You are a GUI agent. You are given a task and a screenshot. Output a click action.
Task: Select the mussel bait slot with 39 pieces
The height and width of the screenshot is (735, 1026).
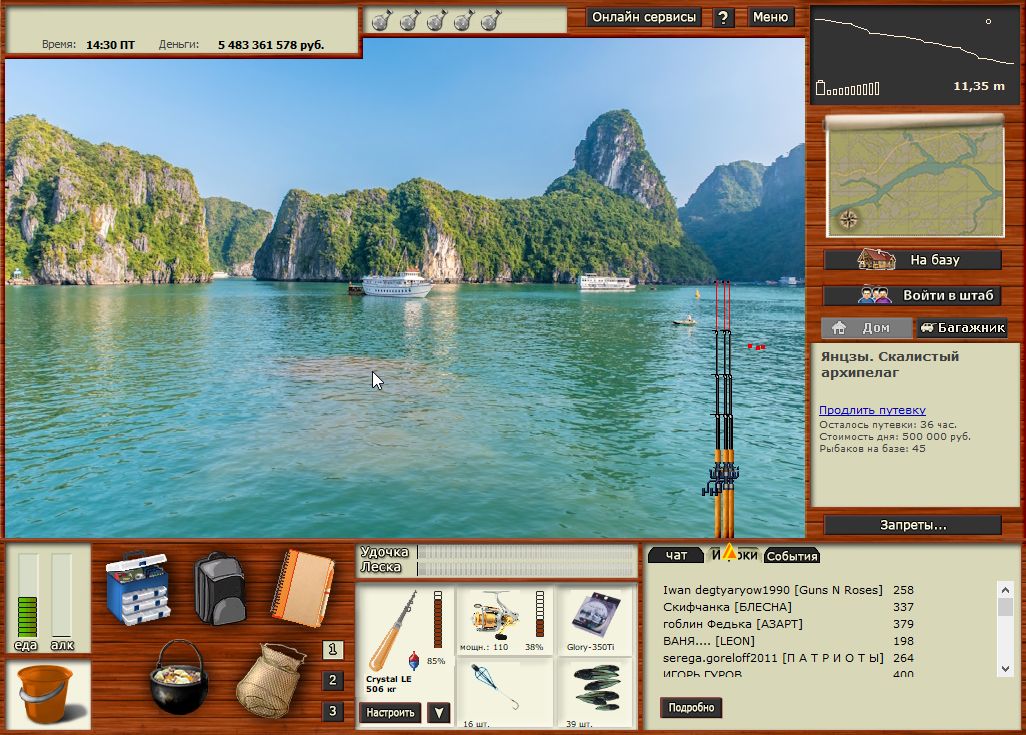tap(594, 693)
